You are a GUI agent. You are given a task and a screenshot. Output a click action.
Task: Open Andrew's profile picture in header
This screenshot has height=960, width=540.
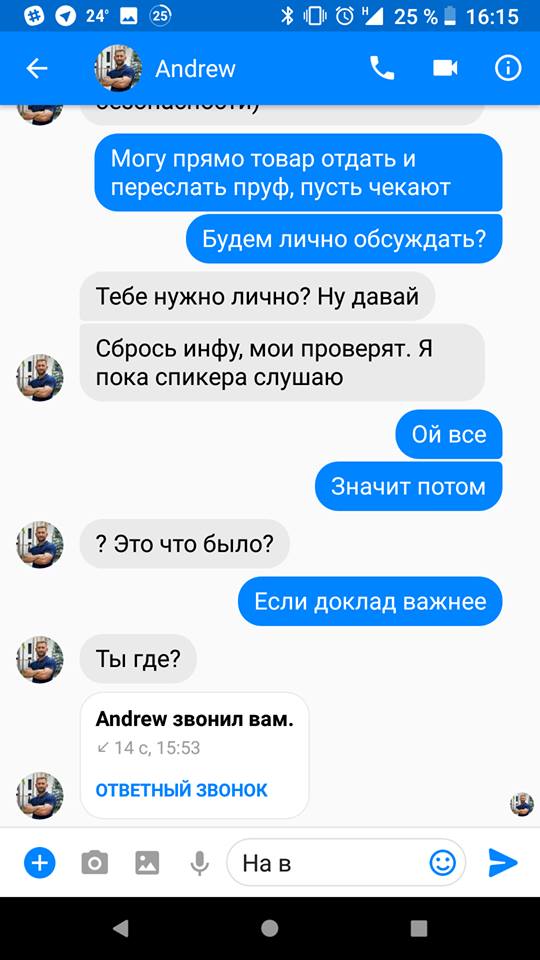click(118, 68)
